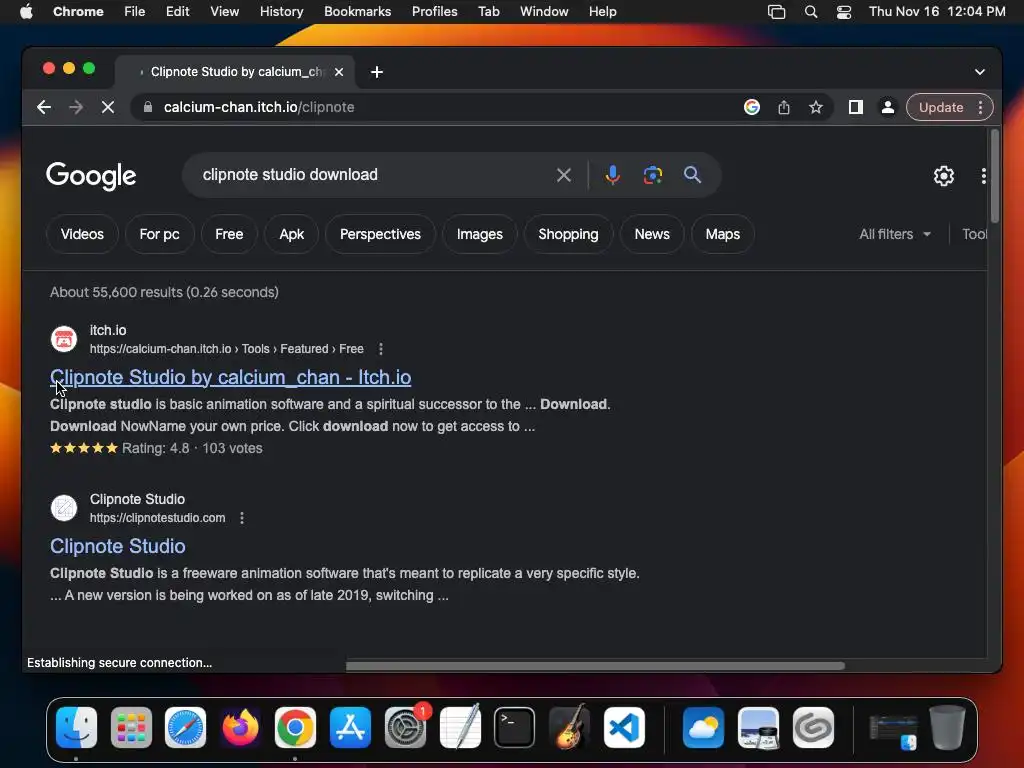Click the itch.io site favicon
1024x768 pixels.
pos(64,339)
